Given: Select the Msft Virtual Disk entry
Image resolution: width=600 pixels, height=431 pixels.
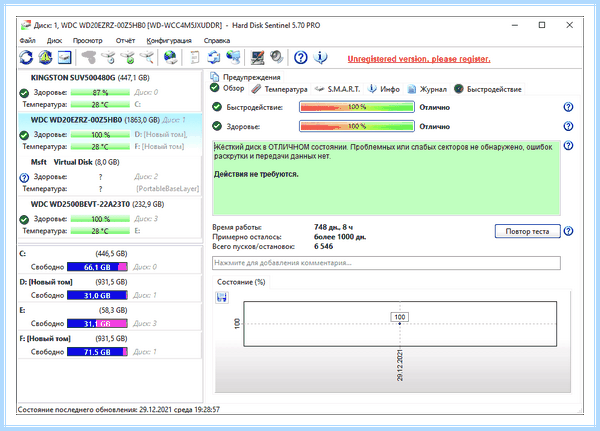Looking at the screenshot, I should pyautogui.click(x=110, y=175).
